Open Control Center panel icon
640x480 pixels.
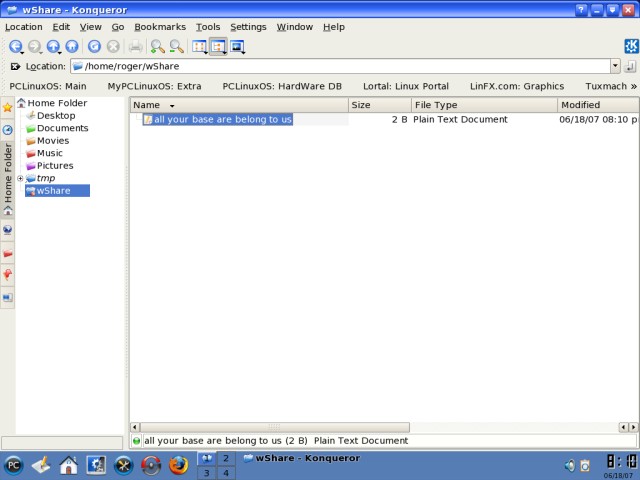pos(96,465)
